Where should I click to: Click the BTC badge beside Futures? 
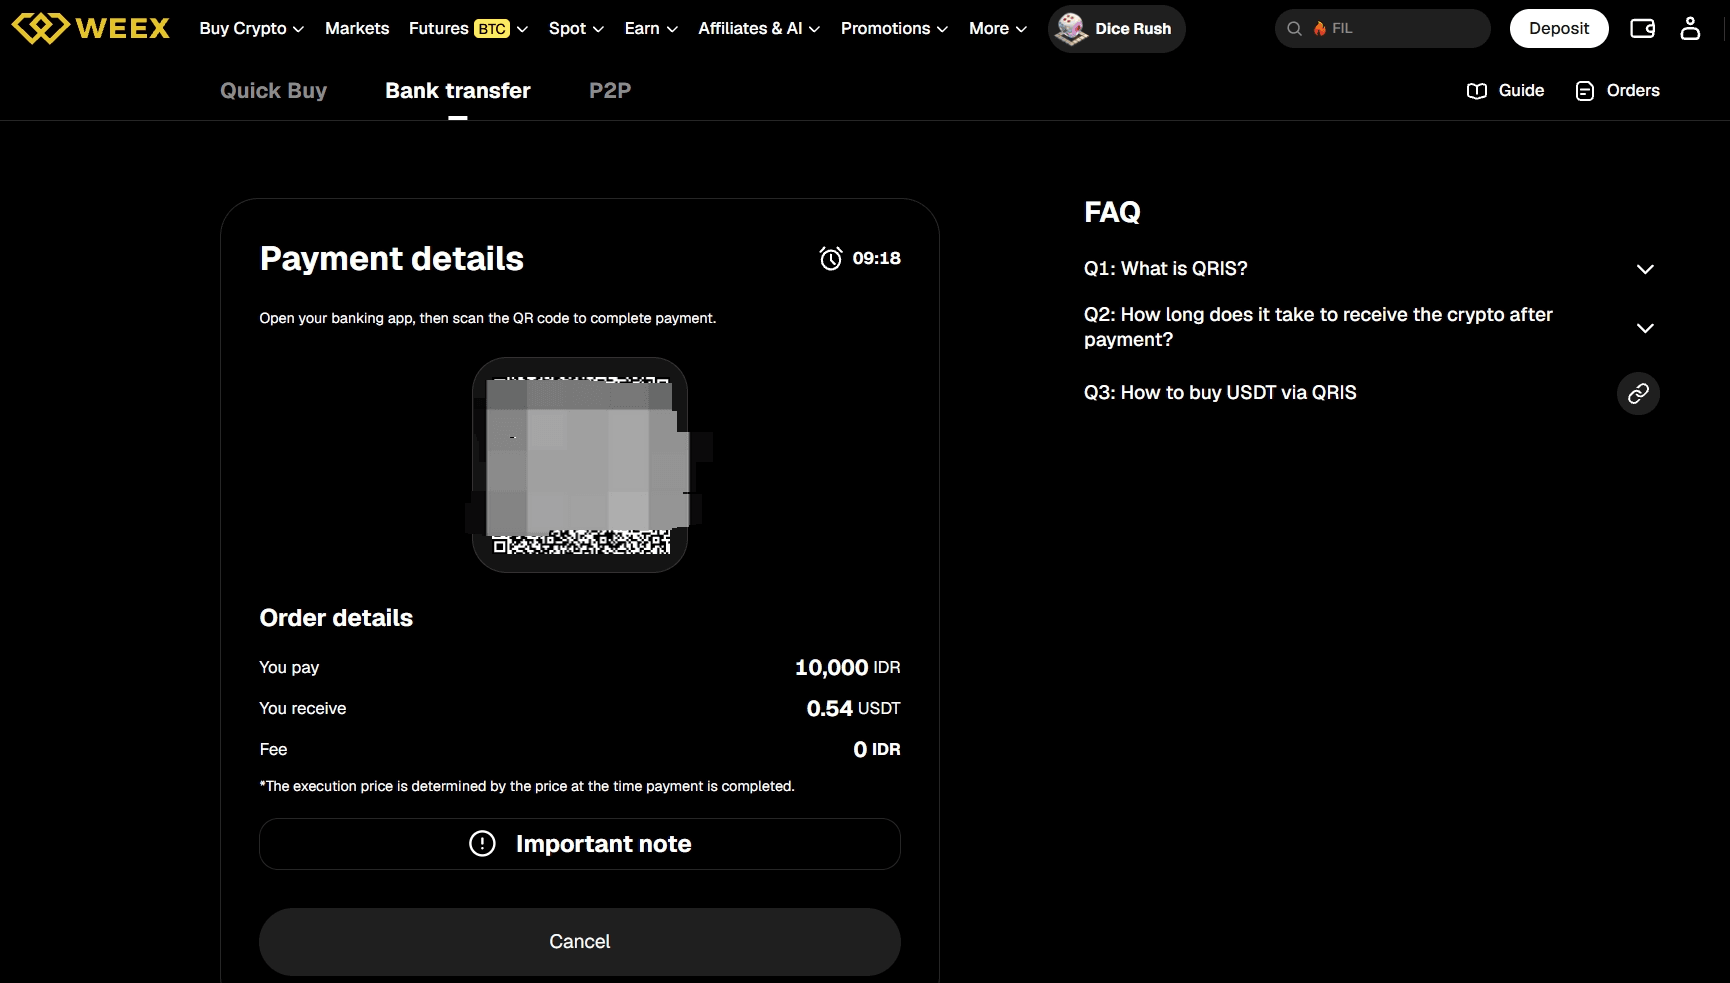[491, 29]
